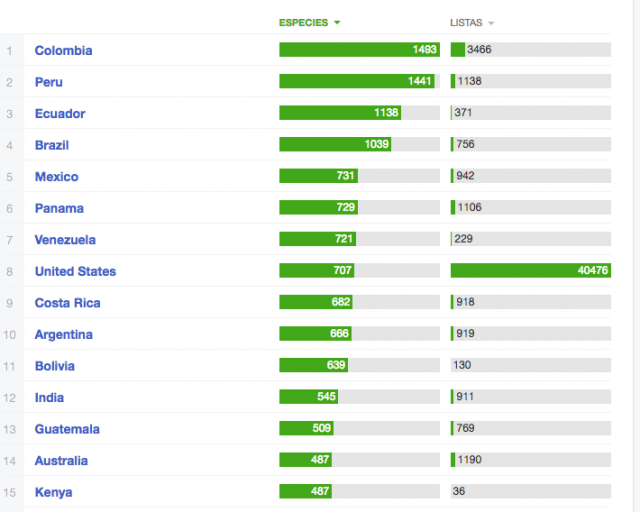Viewport: 640px width, 512px height.
Task: Click the United States 40476 lists bar
Action: click(530, 271)
